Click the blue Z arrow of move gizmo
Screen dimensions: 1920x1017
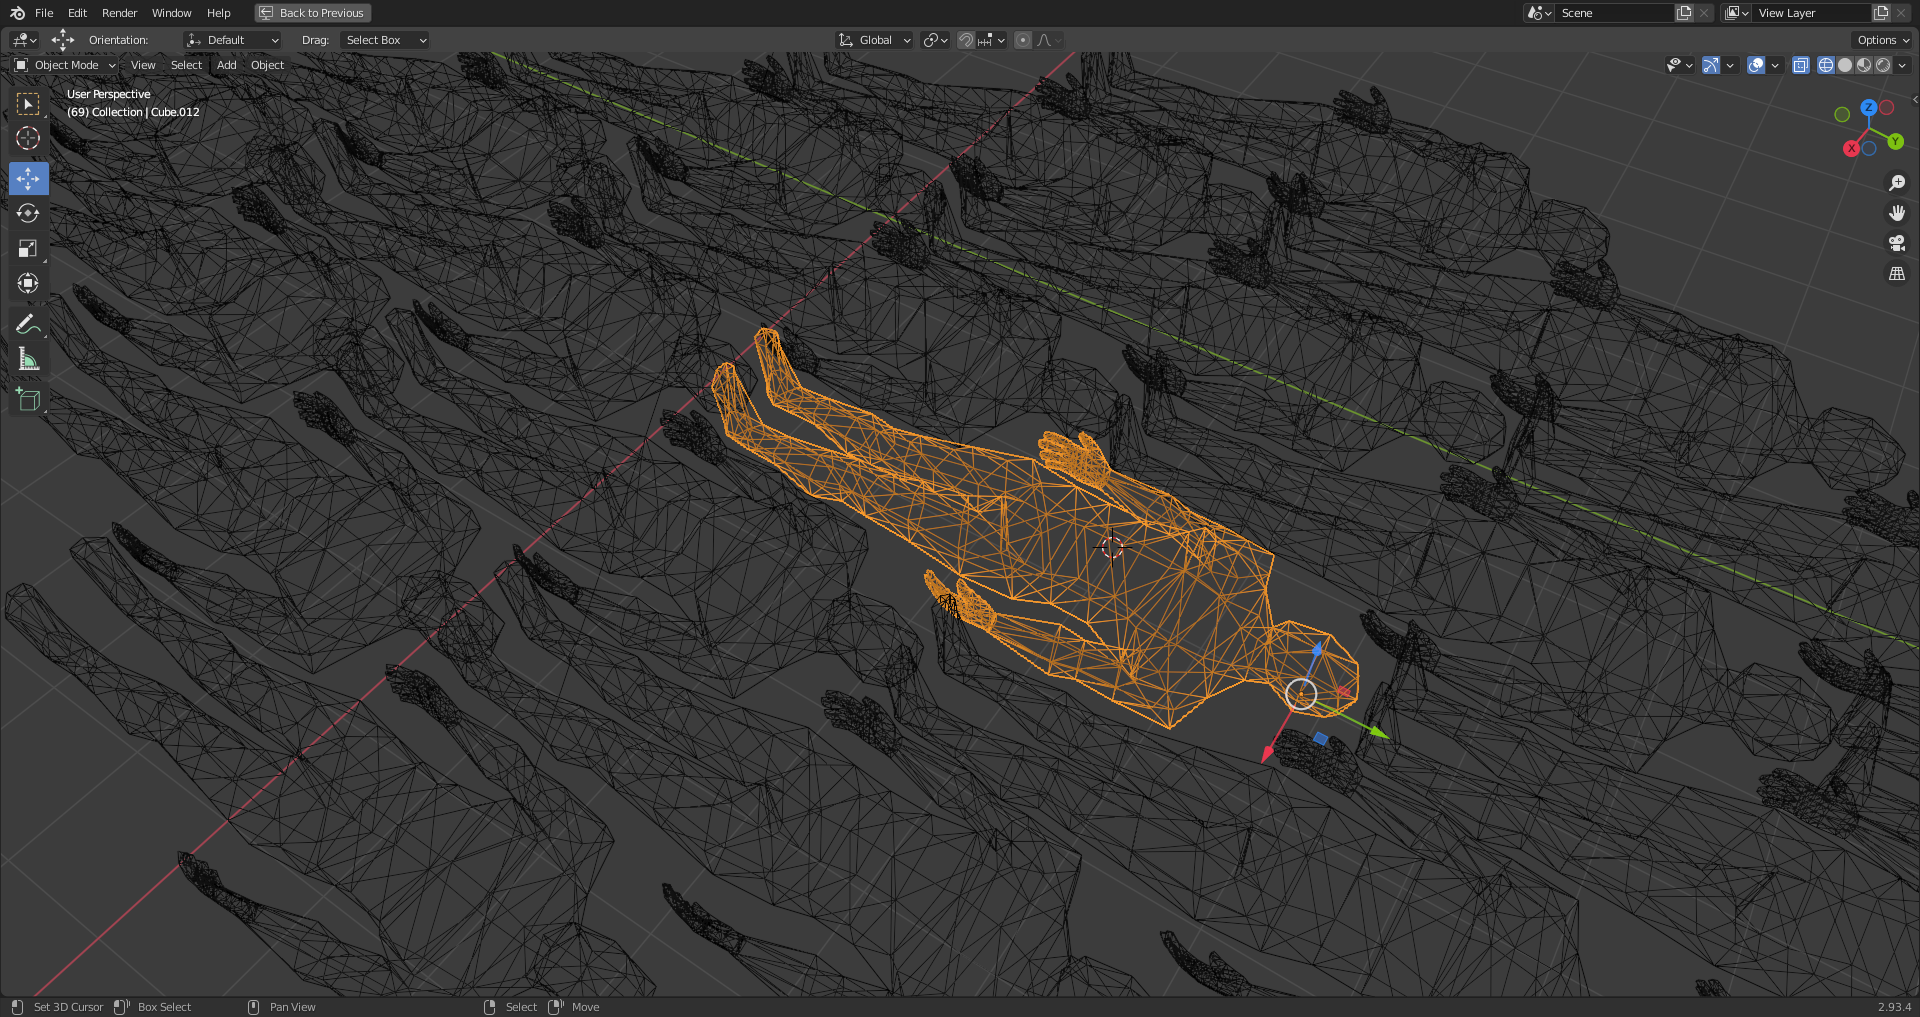point(1318,649)
